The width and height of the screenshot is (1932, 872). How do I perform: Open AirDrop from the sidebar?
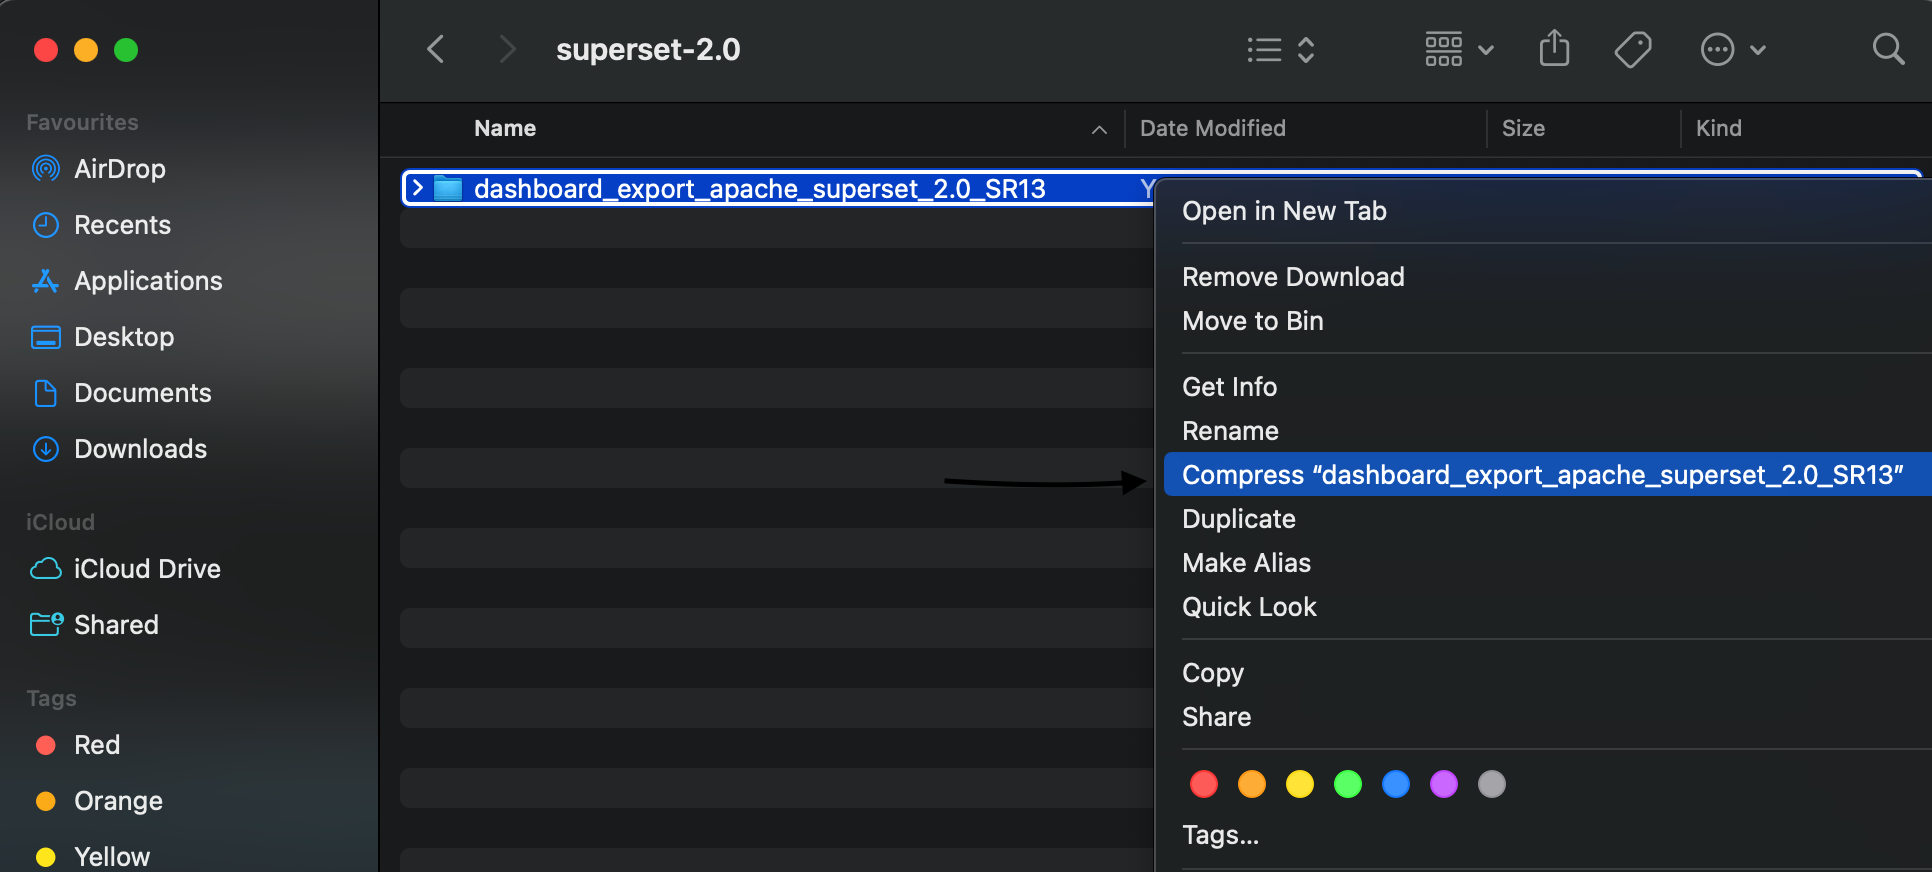[119, 169]
